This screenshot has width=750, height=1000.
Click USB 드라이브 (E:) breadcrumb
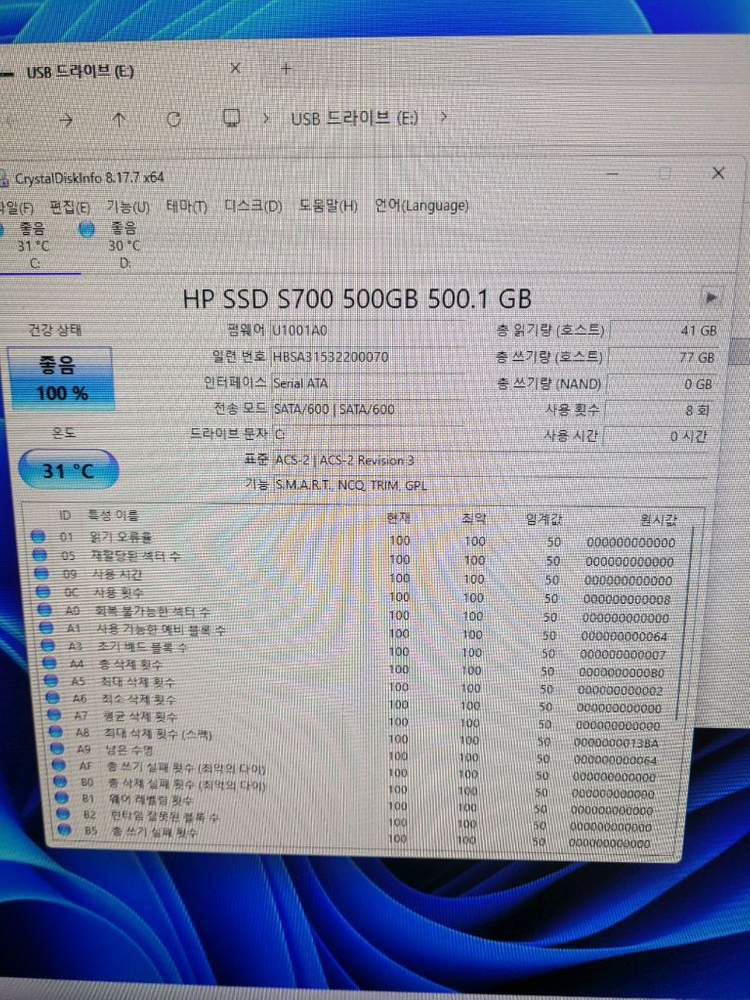(355, 119)
